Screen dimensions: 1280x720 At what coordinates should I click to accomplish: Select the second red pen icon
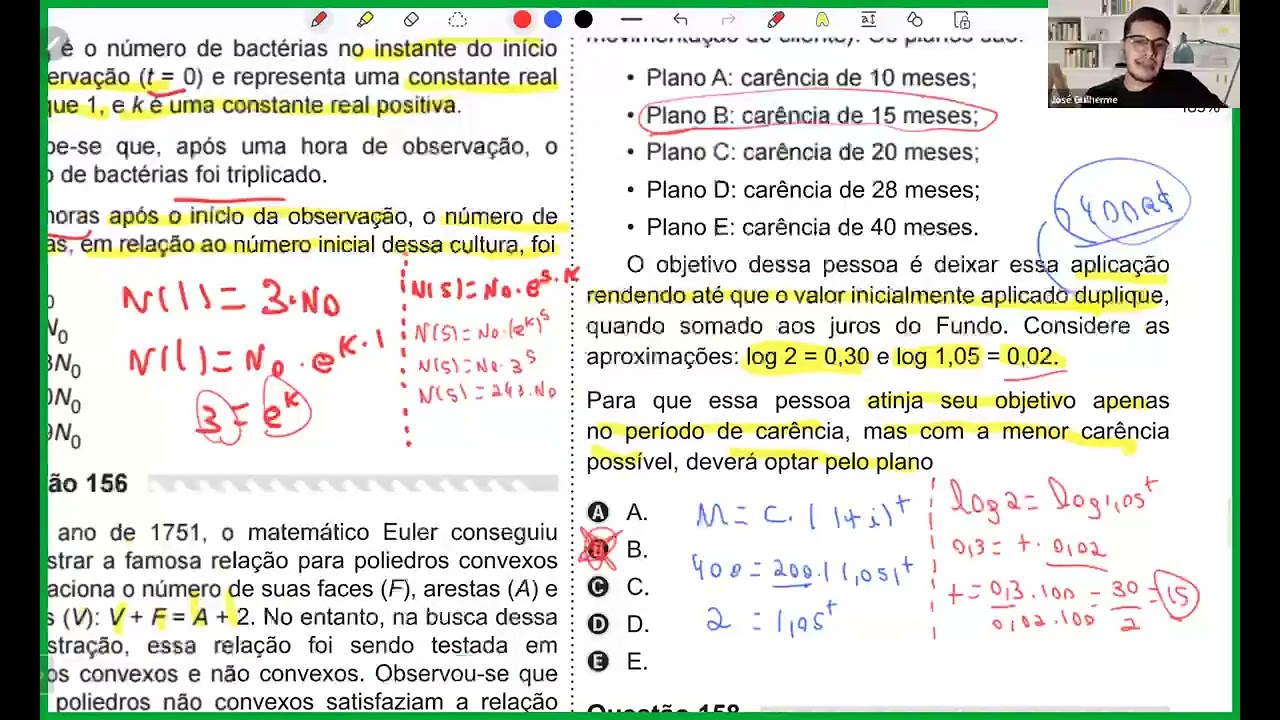pos(775,19)
